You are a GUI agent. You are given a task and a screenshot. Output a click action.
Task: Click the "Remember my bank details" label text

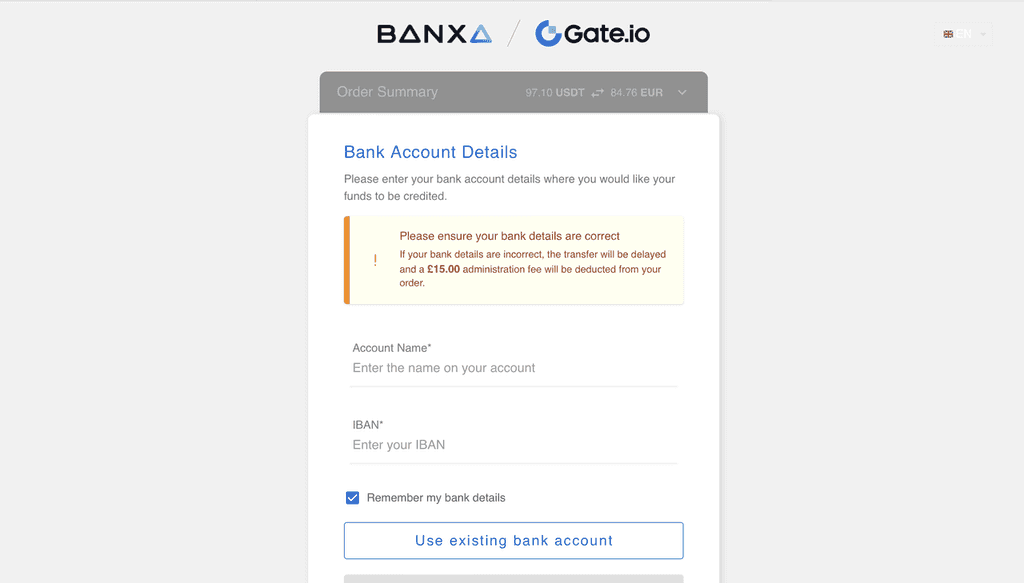[x=436, y=498]
